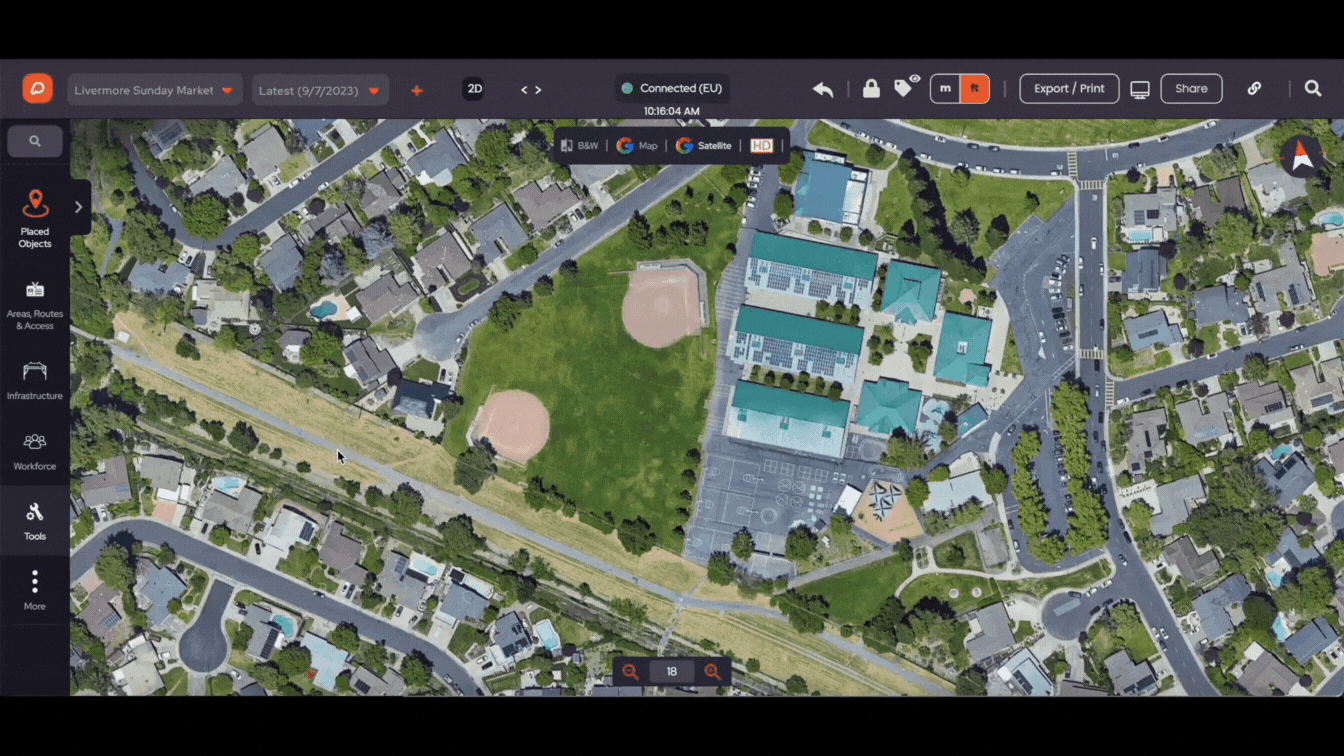The image size is (1344, 756).
Task: Open the Latest (9/7/2023) version dropdown
Action: [x=320, y=90]
